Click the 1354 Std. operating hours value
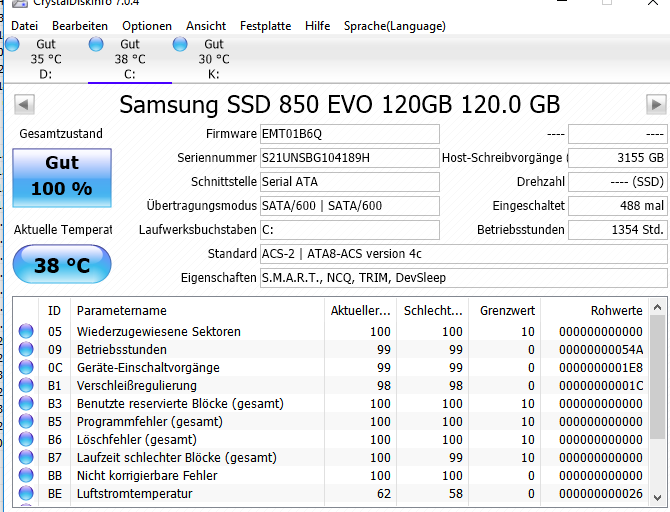The width and height of the screenshot is (670, 512). tap(617, 230)
